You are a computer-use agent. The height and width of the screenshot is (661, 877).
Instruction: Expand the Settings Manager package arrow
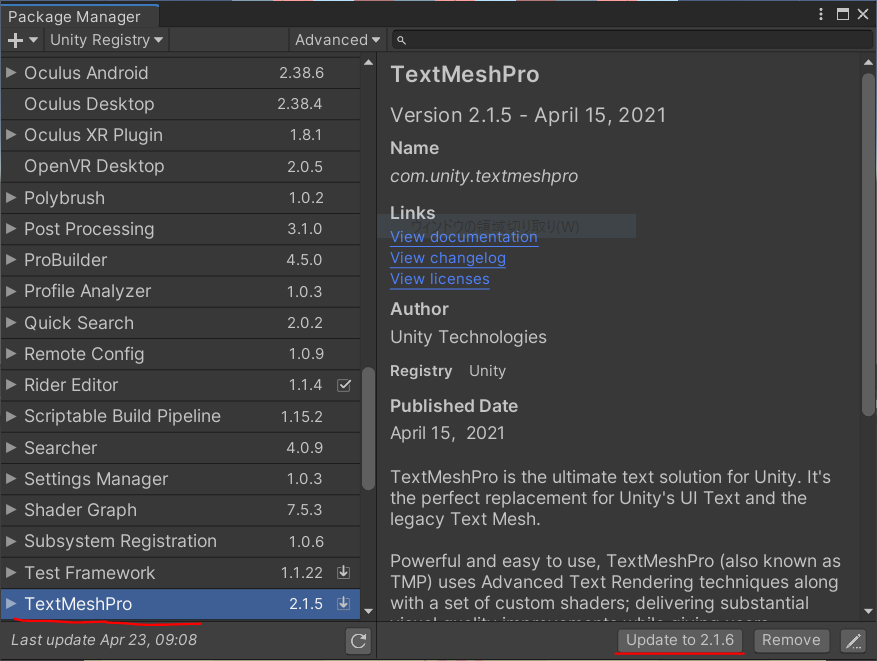(10, 478)
